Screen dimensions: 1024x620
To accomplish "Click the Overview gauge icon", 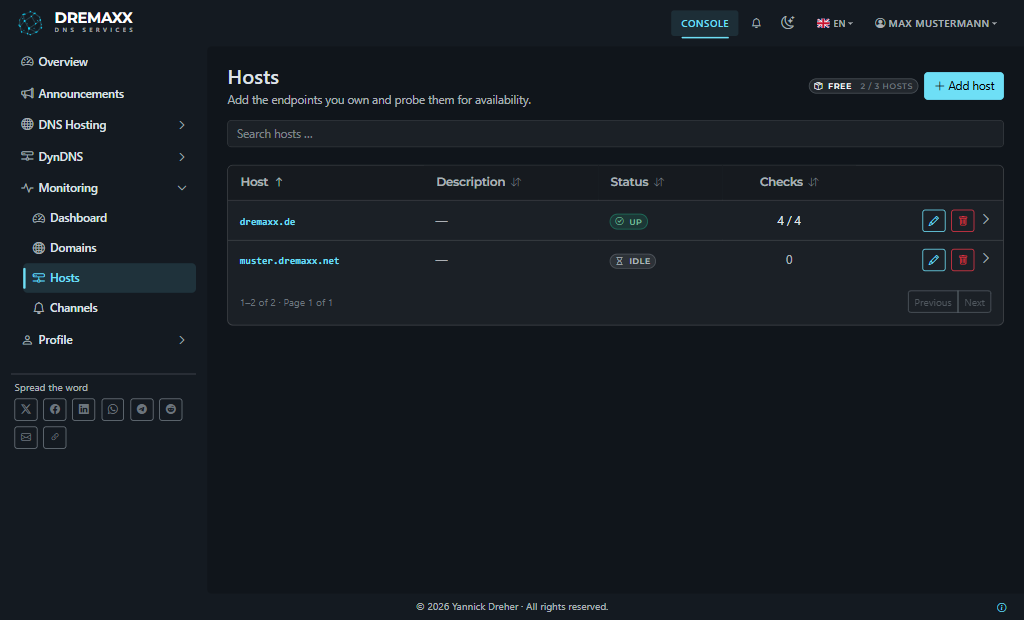I will [27, 61].
